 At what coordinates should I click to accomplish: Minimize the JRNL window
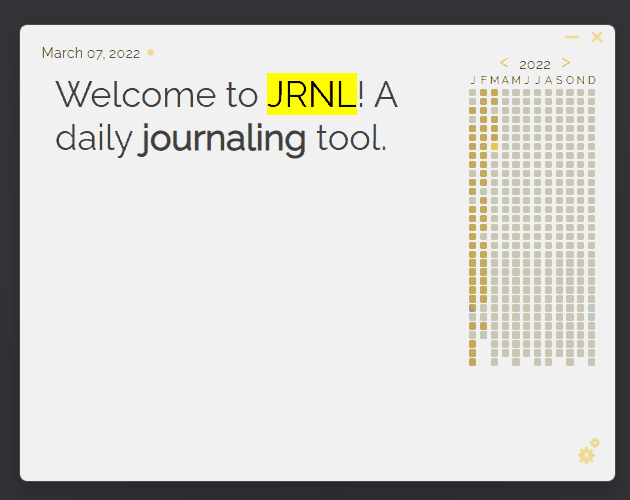[572, 37]
